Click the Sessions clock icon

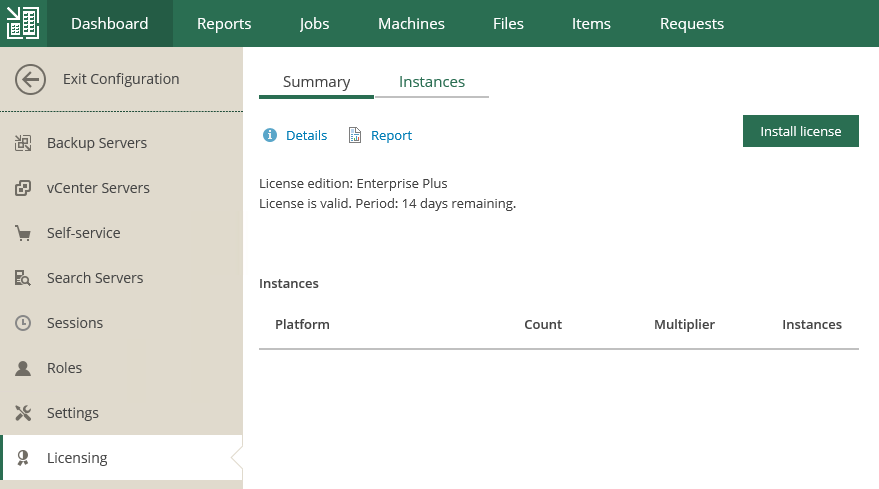pyautogui.click(x=23, y=323)
